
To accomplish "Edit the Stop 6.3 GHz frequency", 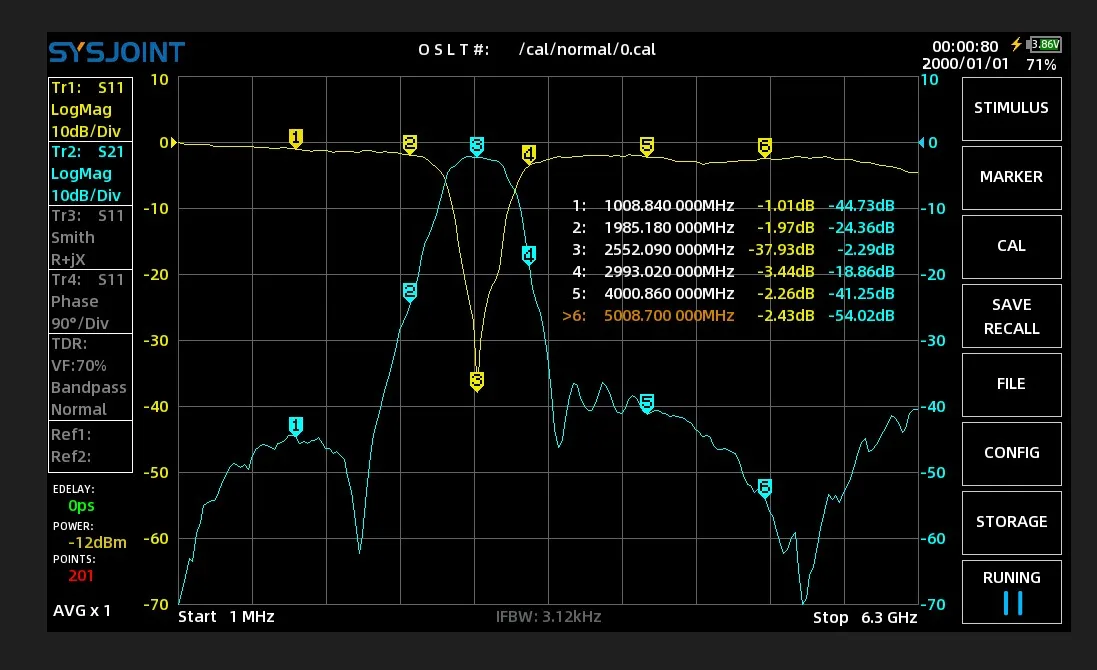I will [x=865, y=618].
